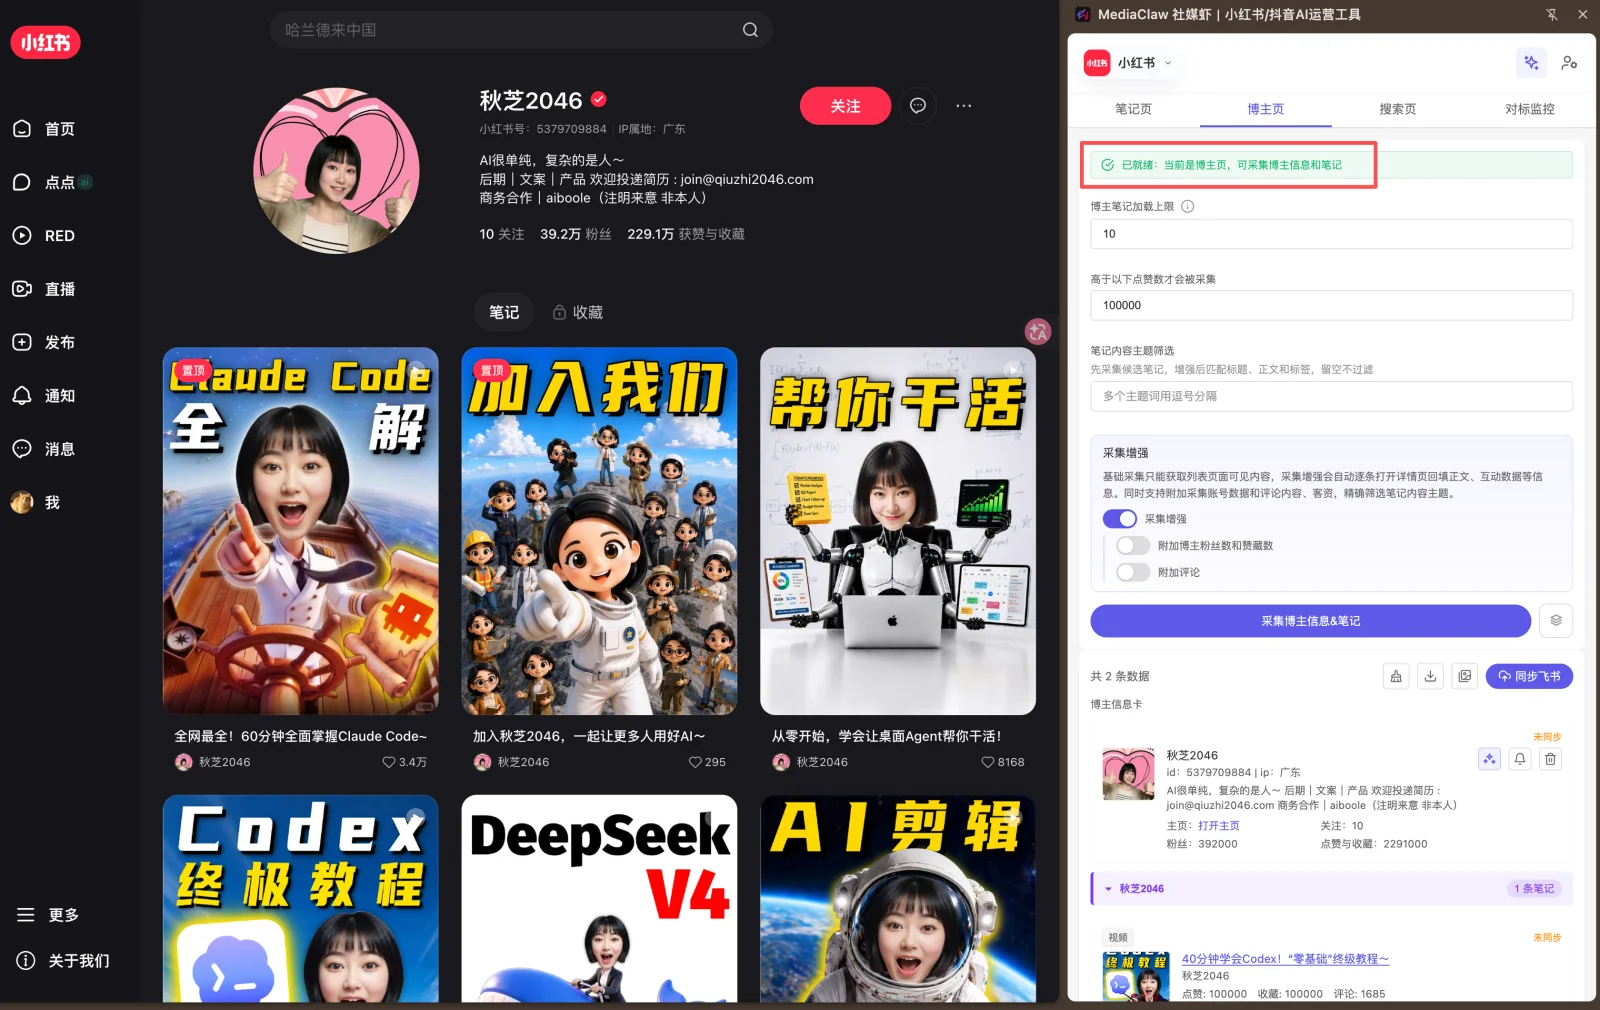Click the clear data broom icon

pos(1396,677)
